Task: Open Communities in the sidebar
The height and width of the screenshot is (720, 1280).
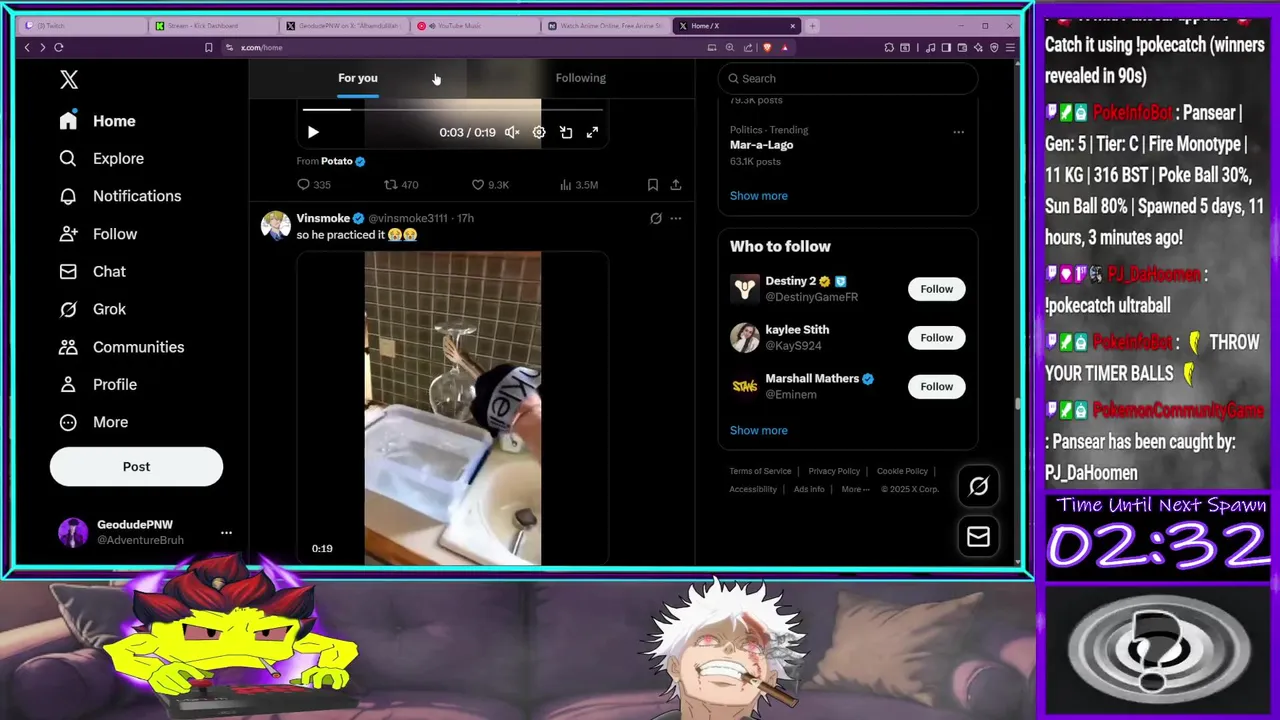Action: point(121,347)
